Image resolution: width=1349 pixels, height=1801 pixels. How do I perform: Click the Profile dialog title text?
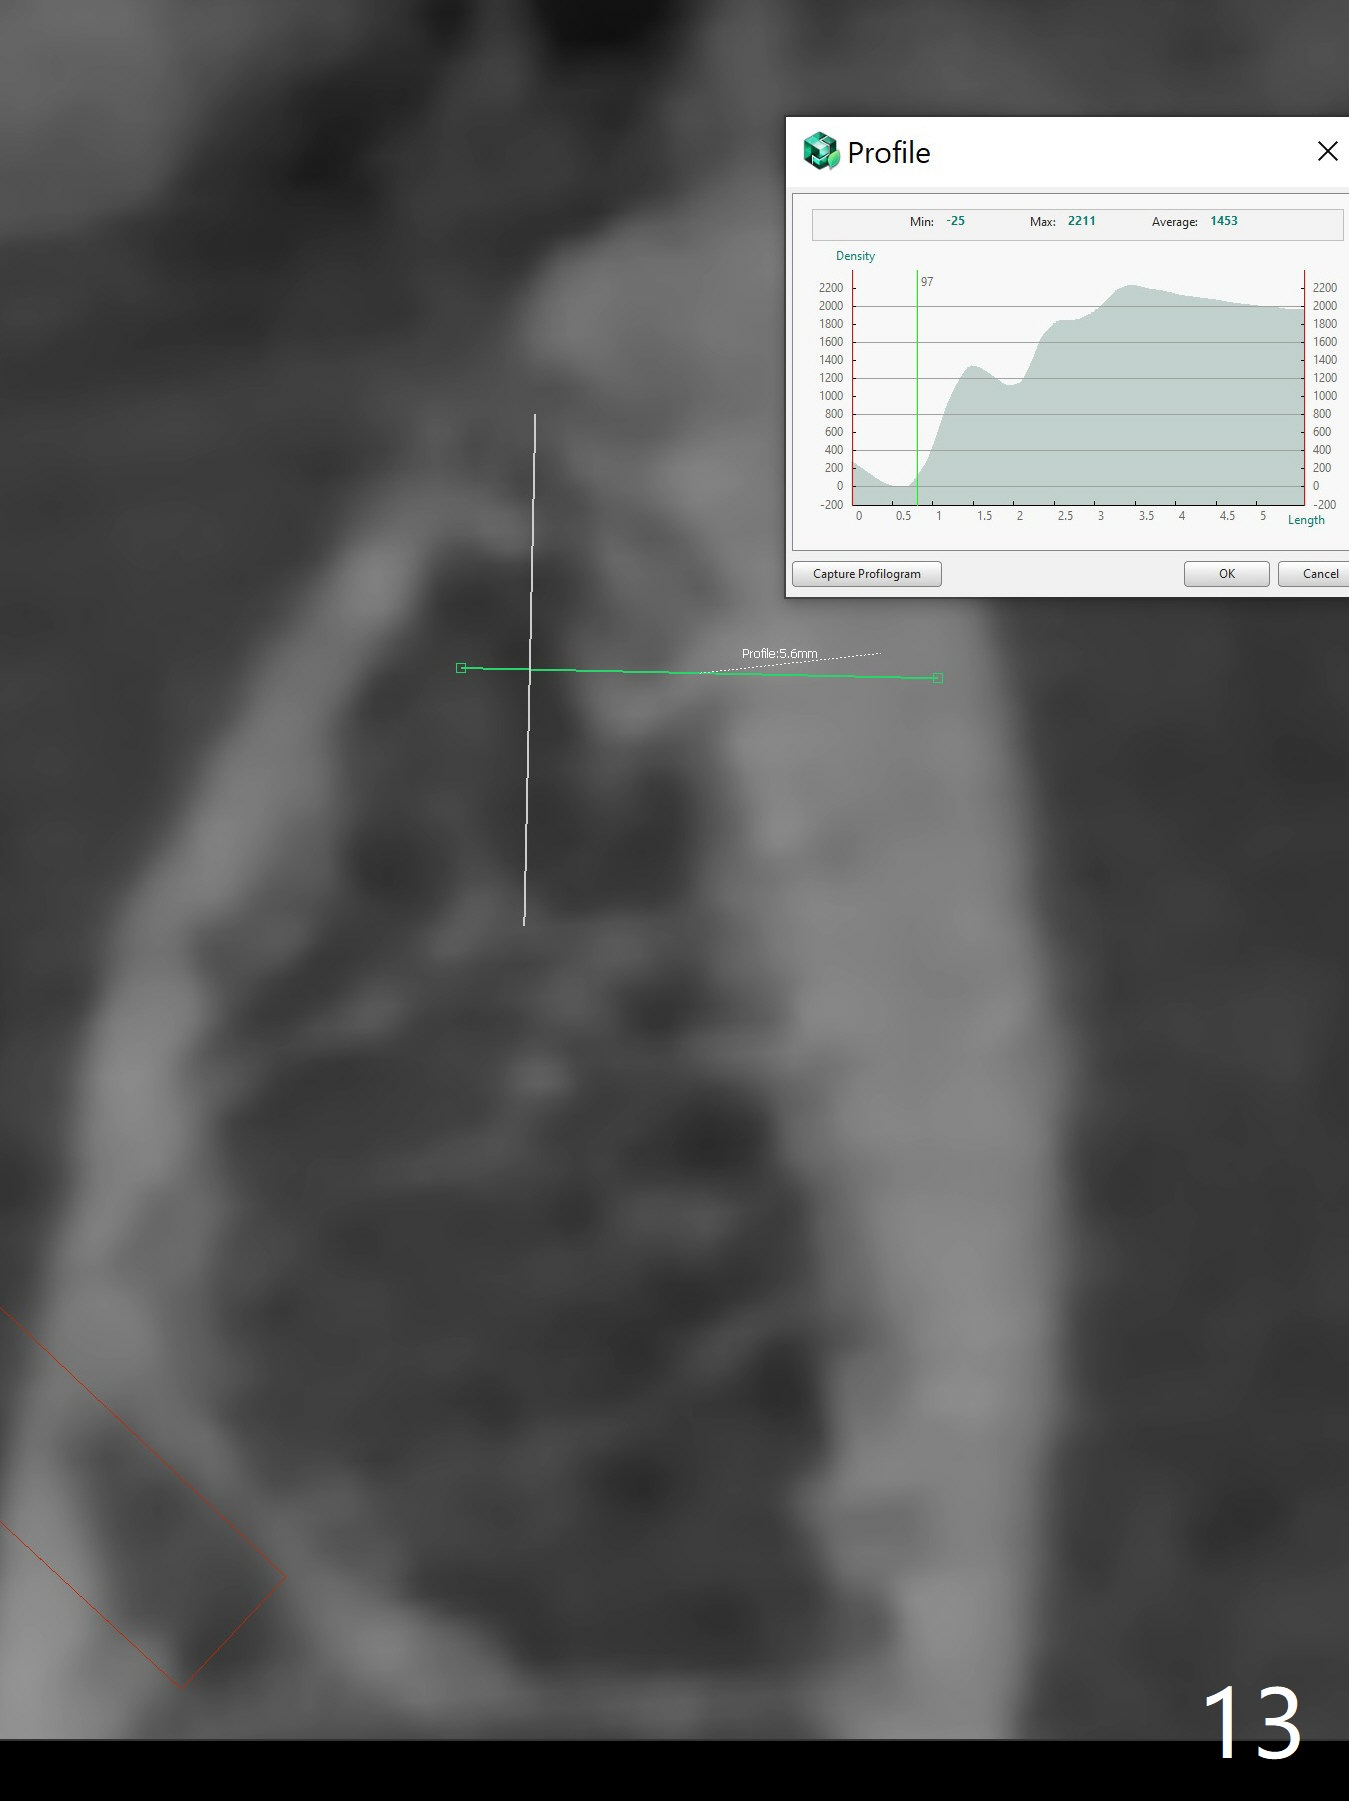[888, 153]
